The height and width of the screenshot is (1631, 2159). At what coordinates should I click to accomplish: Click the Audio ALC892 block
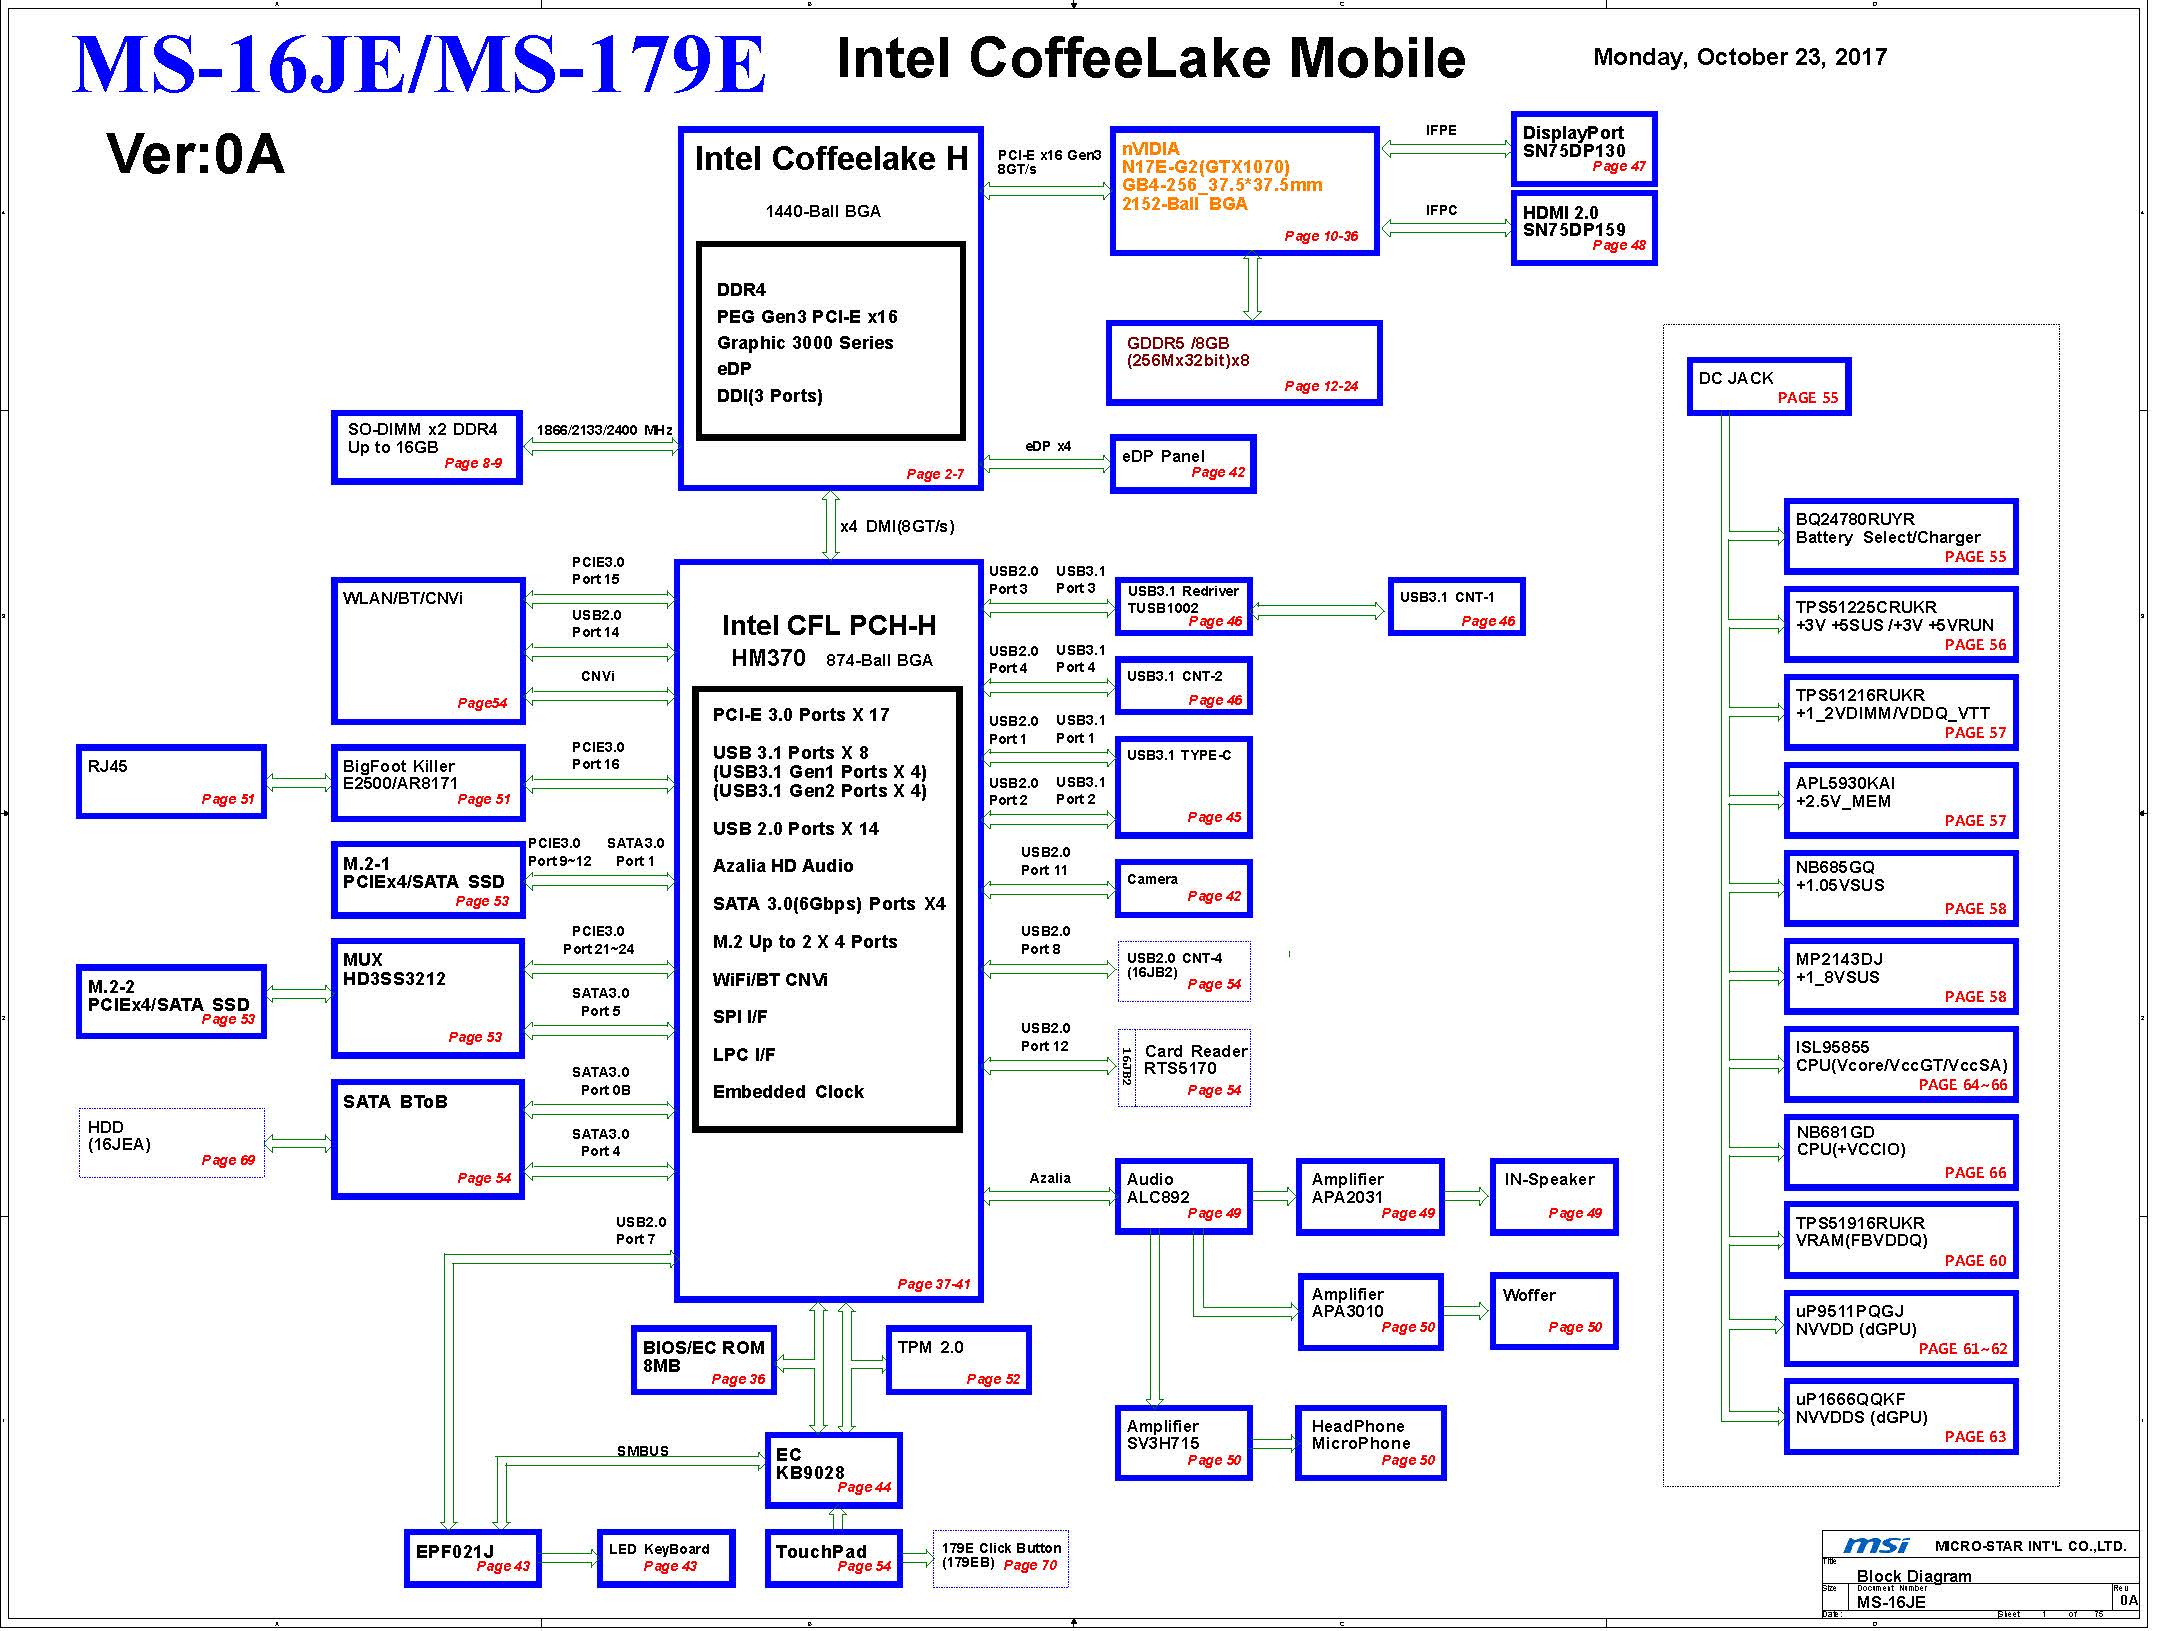1183,1197
